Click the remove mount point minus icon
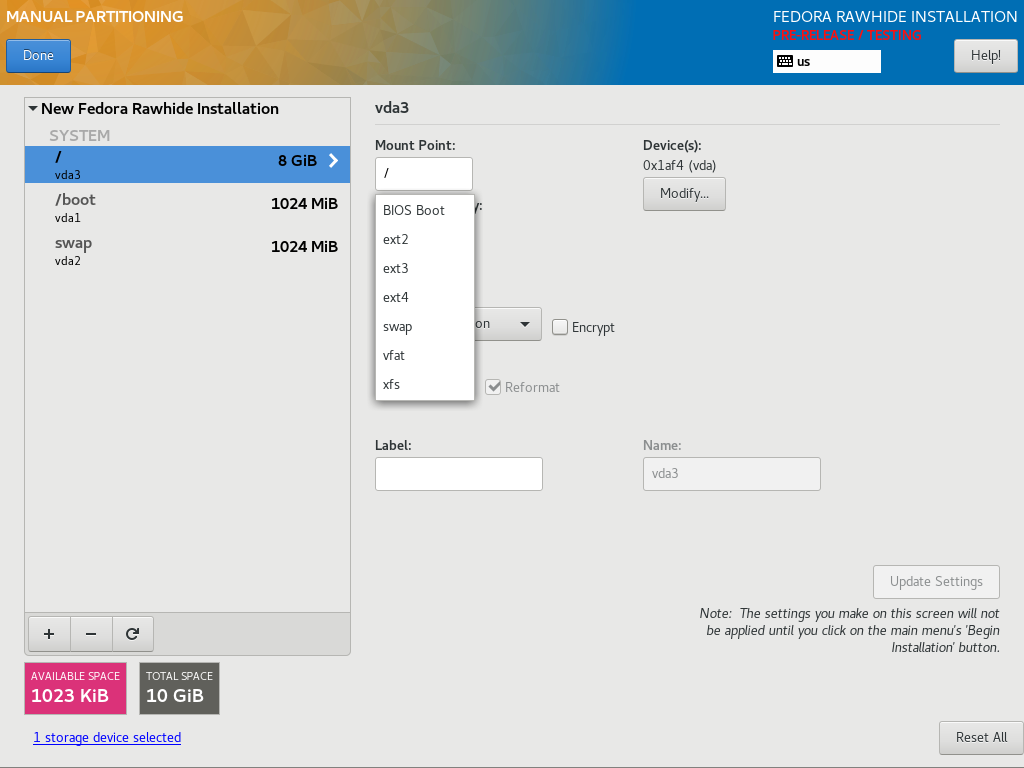This screenshot has height=768, width=1024. pos(91,633)
